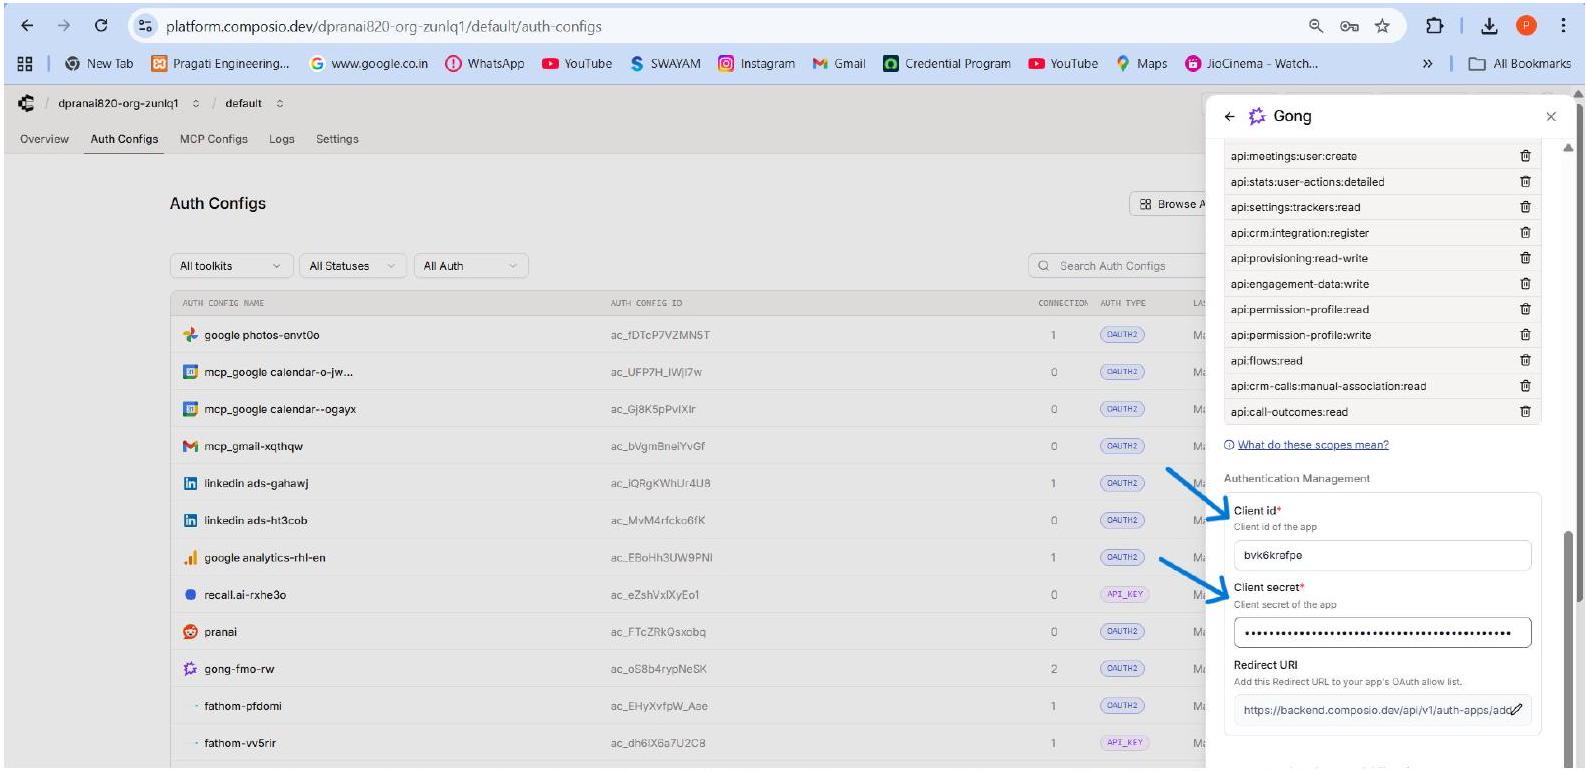Open the gong-fmo-rw auth config
1587x771 pixels.
coord(687,669)
